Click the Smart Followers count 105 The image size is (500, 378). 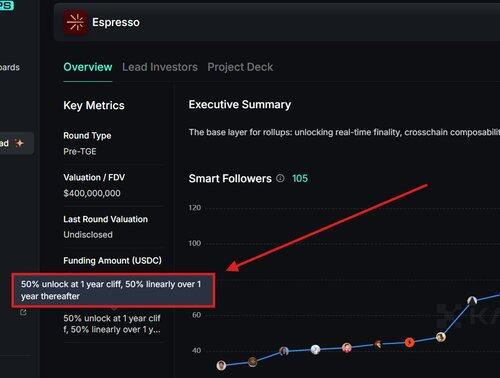[x=300, y=178]
